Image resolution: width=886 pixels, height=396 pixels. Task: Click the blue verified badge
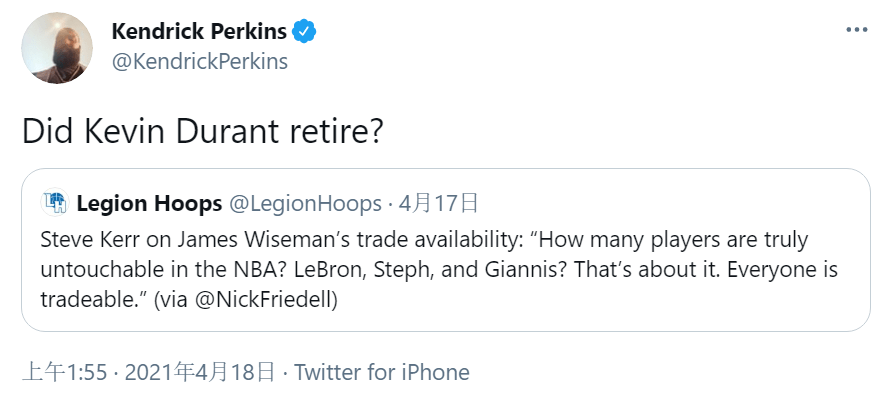pyautogui.click(x=304, y=31)
